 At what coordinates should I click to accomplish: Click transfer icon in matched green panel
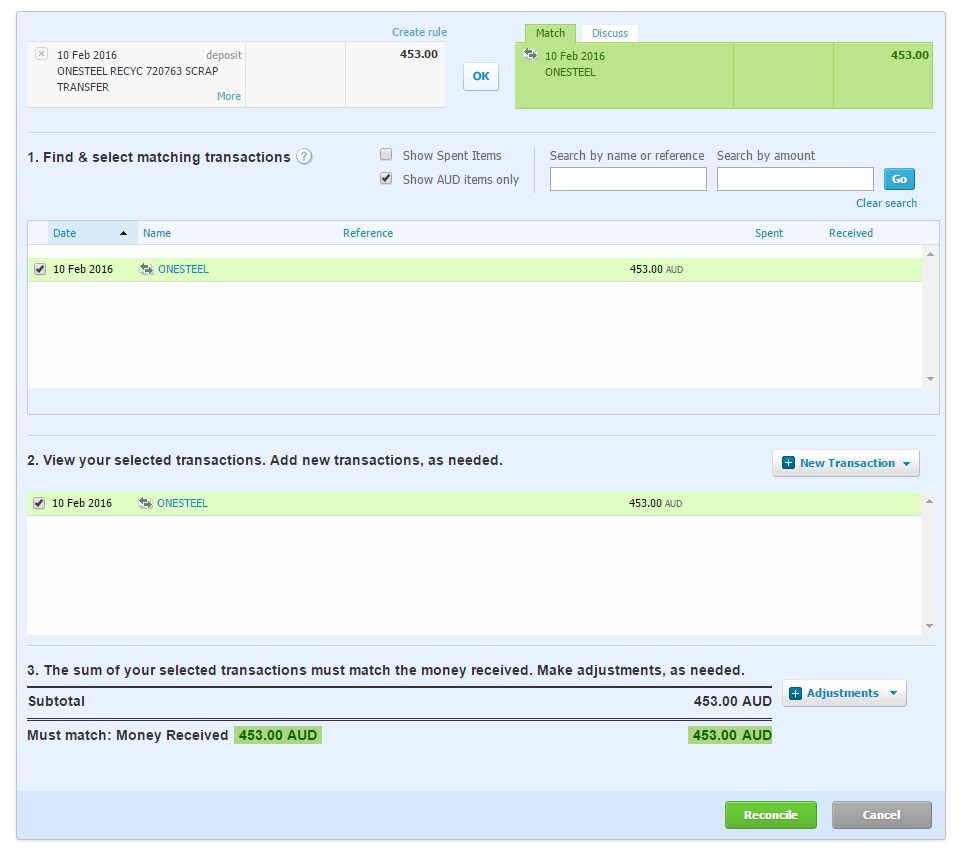tap(530, 54)
